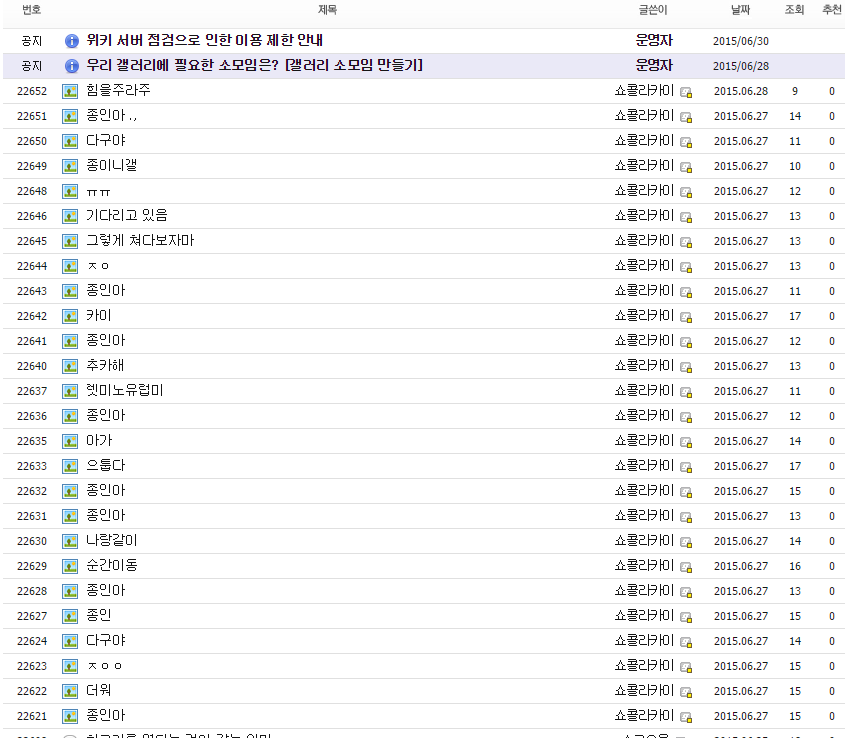This screenshot has width=852, height=738.
Task: Click the gallog icon beside author in row 22623
Action: pyautogui.click(x=686, y=667)
